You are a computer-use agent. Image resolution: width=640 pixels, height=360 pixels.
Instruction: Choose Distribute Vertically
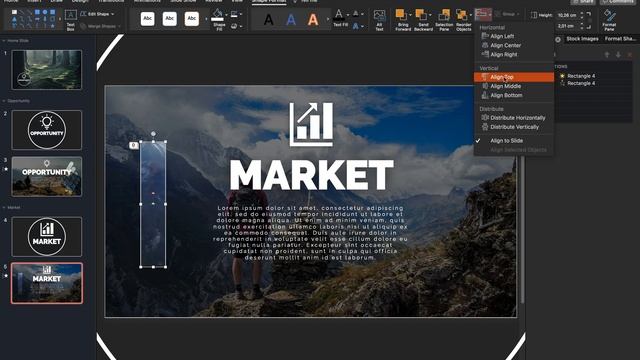[x=514, y=127]
